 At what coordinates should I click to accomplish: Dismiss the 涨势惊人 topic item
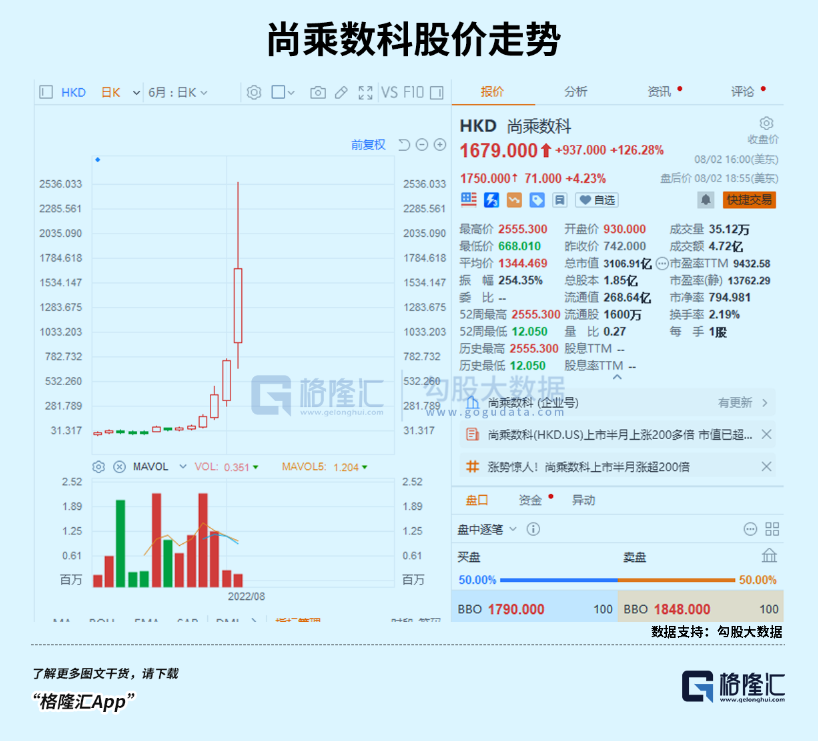[x=766, y=467]
